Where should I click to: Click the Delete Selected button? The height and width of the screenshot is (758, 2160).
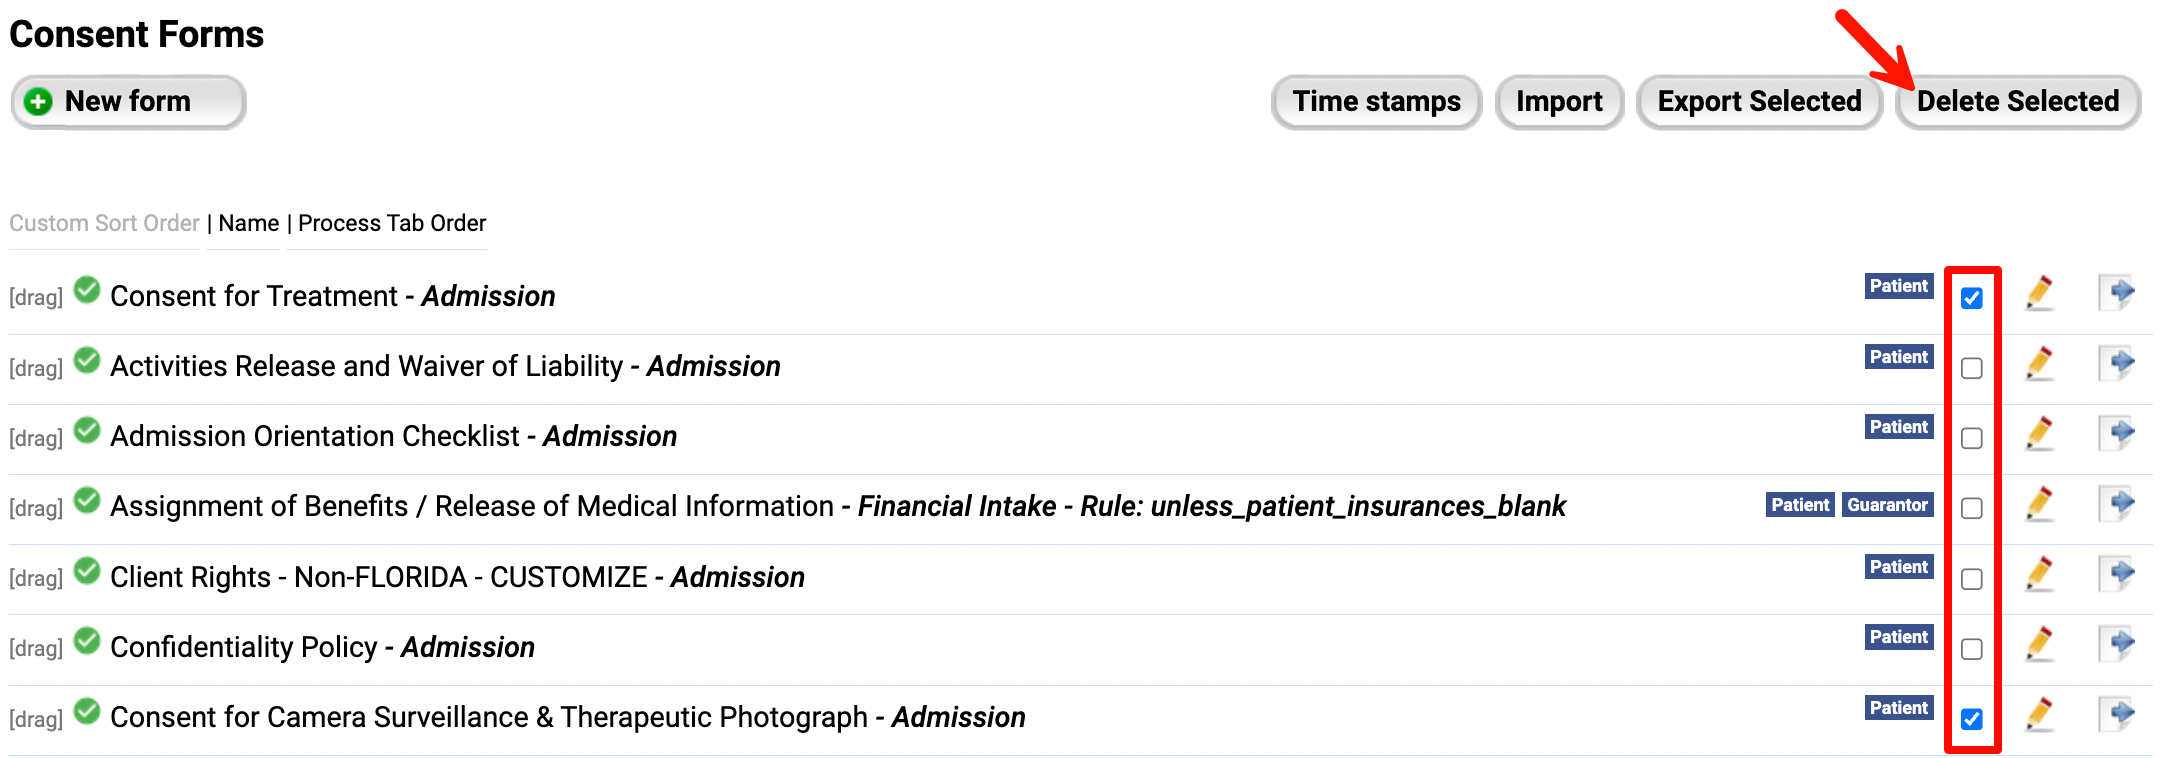point(2017,101)
